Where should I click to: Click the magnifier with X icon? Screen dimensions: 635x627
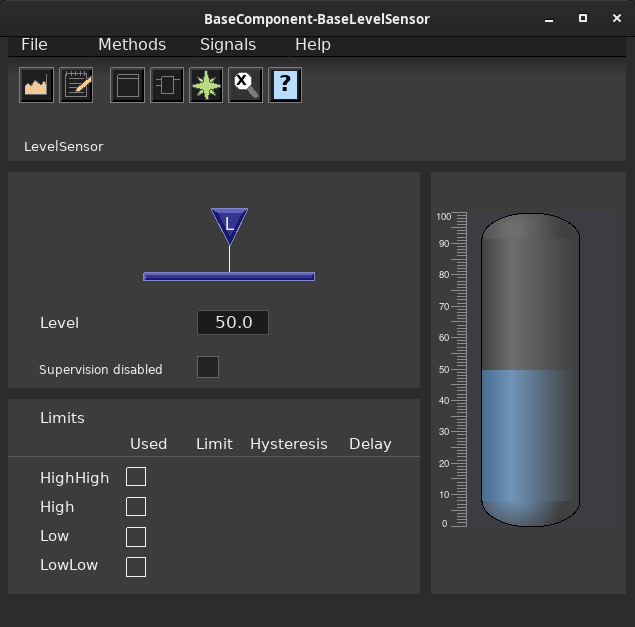click(245, 85)
